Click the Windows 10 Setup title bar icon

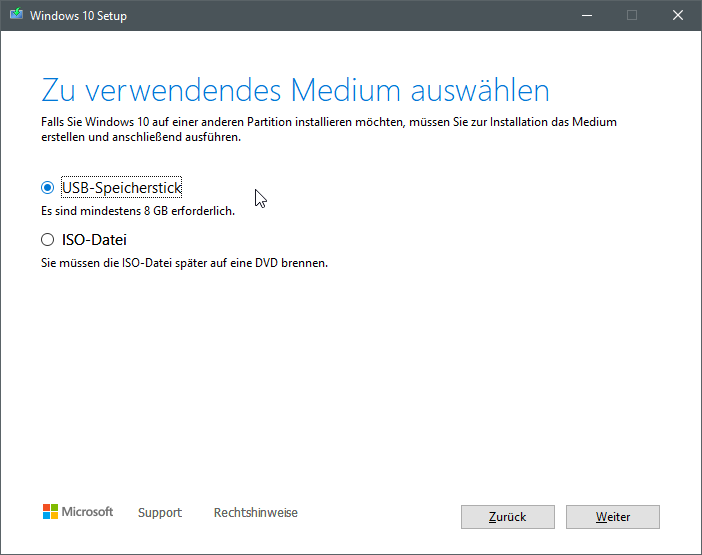[x=15, y=16]
